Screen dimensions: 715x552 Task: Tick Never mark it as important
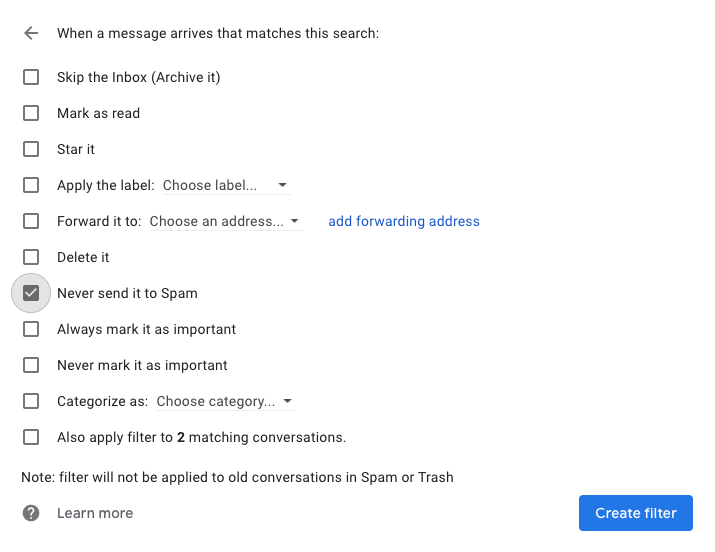click(x=31, y=365)
